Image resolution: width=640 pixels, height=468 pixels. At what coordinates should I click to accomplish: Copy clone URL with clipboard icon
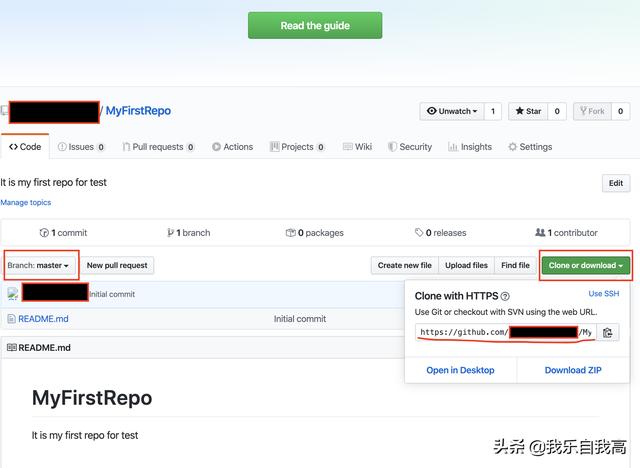[x=608, y=333]
